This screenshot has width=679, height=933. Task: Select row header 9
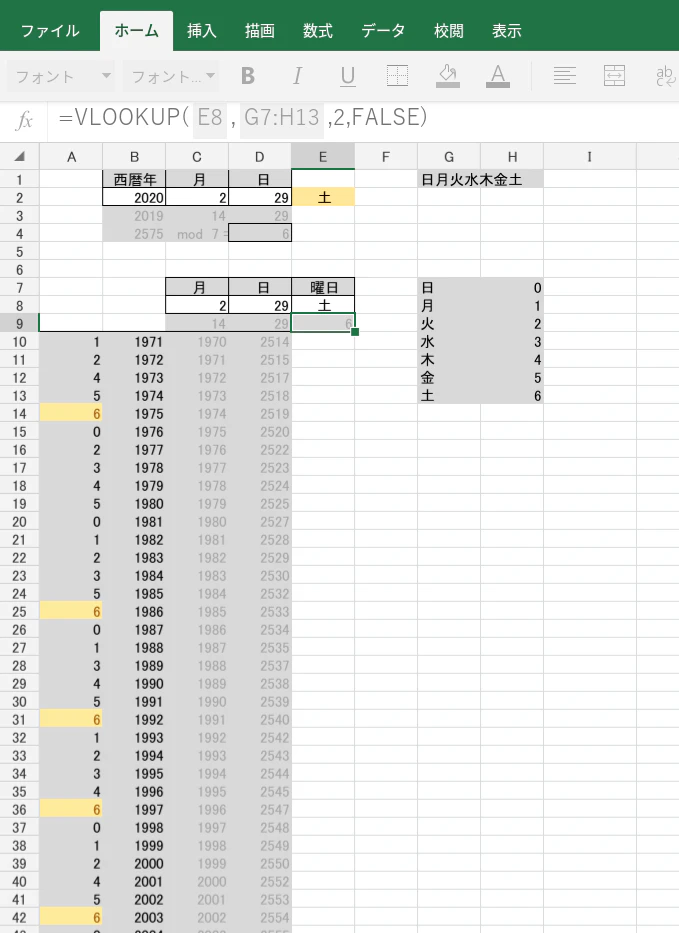[x=20, y=324]
